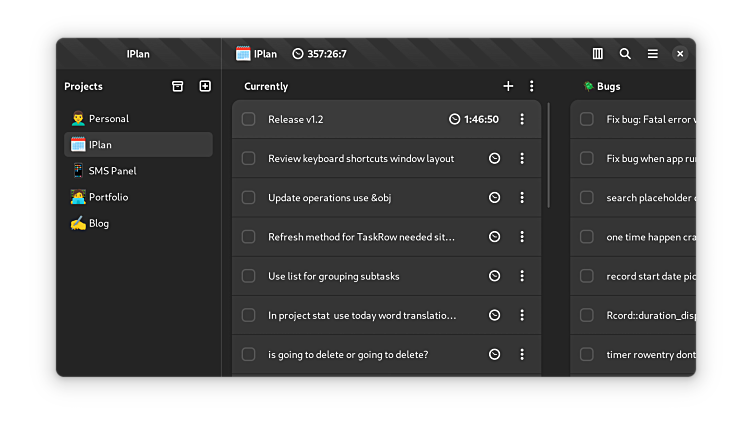Click the IPlan project title in header
Viewport: 752px width, 423px height.
(257, 54)
